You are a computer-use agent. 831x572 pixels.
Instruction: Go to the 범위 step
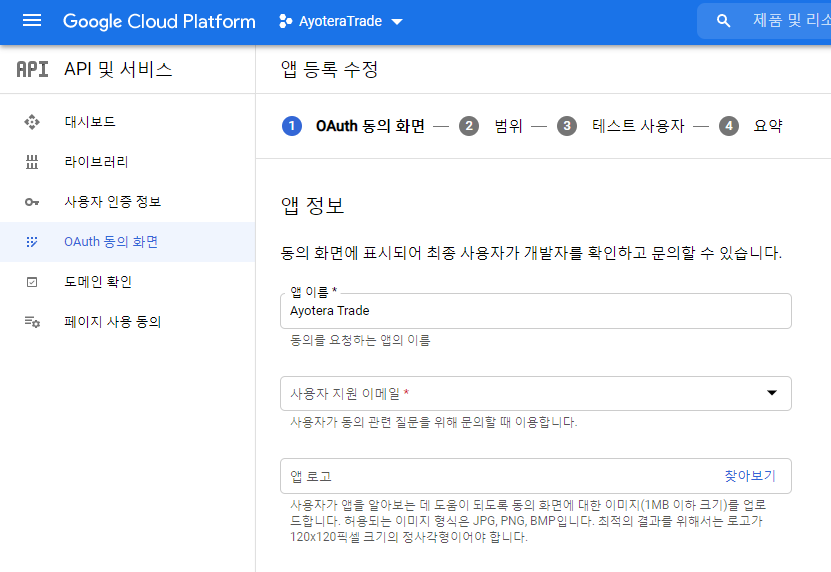pos(508,126)
